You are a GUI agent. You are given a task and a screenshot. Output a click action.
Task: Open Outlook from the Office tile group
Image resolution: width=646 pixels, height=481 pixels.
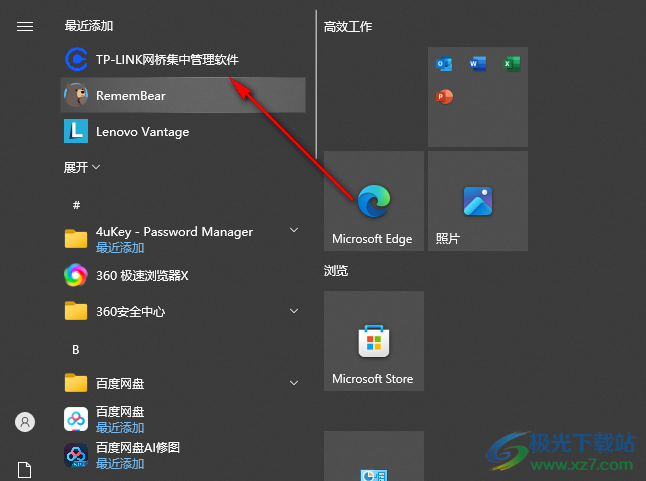(444, 64)
